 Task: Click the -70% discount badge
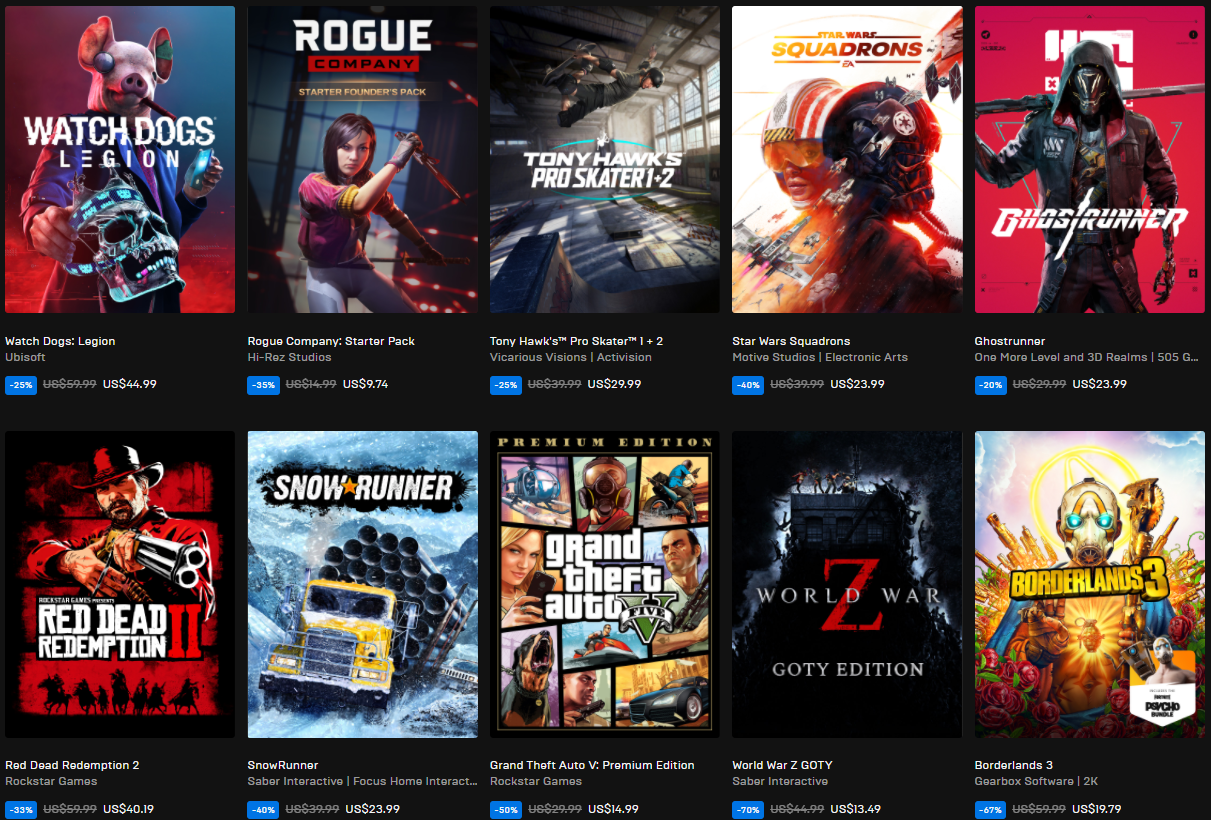tap(748, 809)
